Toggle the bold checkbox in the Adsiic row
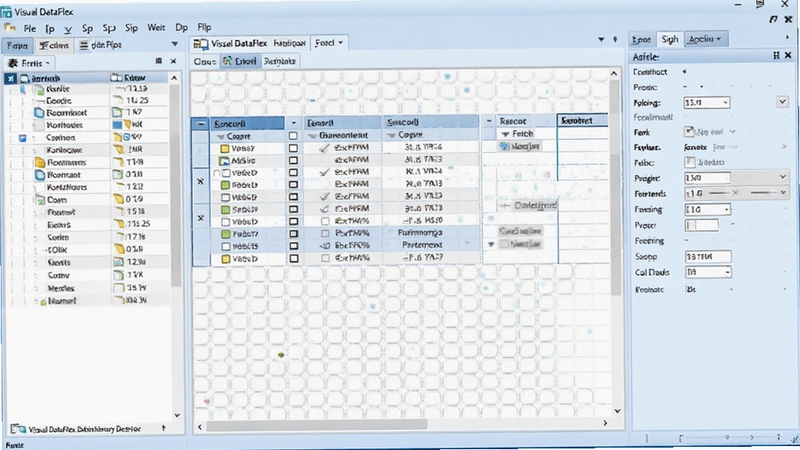The image size is (800, 450). click(x=293, y=161)
